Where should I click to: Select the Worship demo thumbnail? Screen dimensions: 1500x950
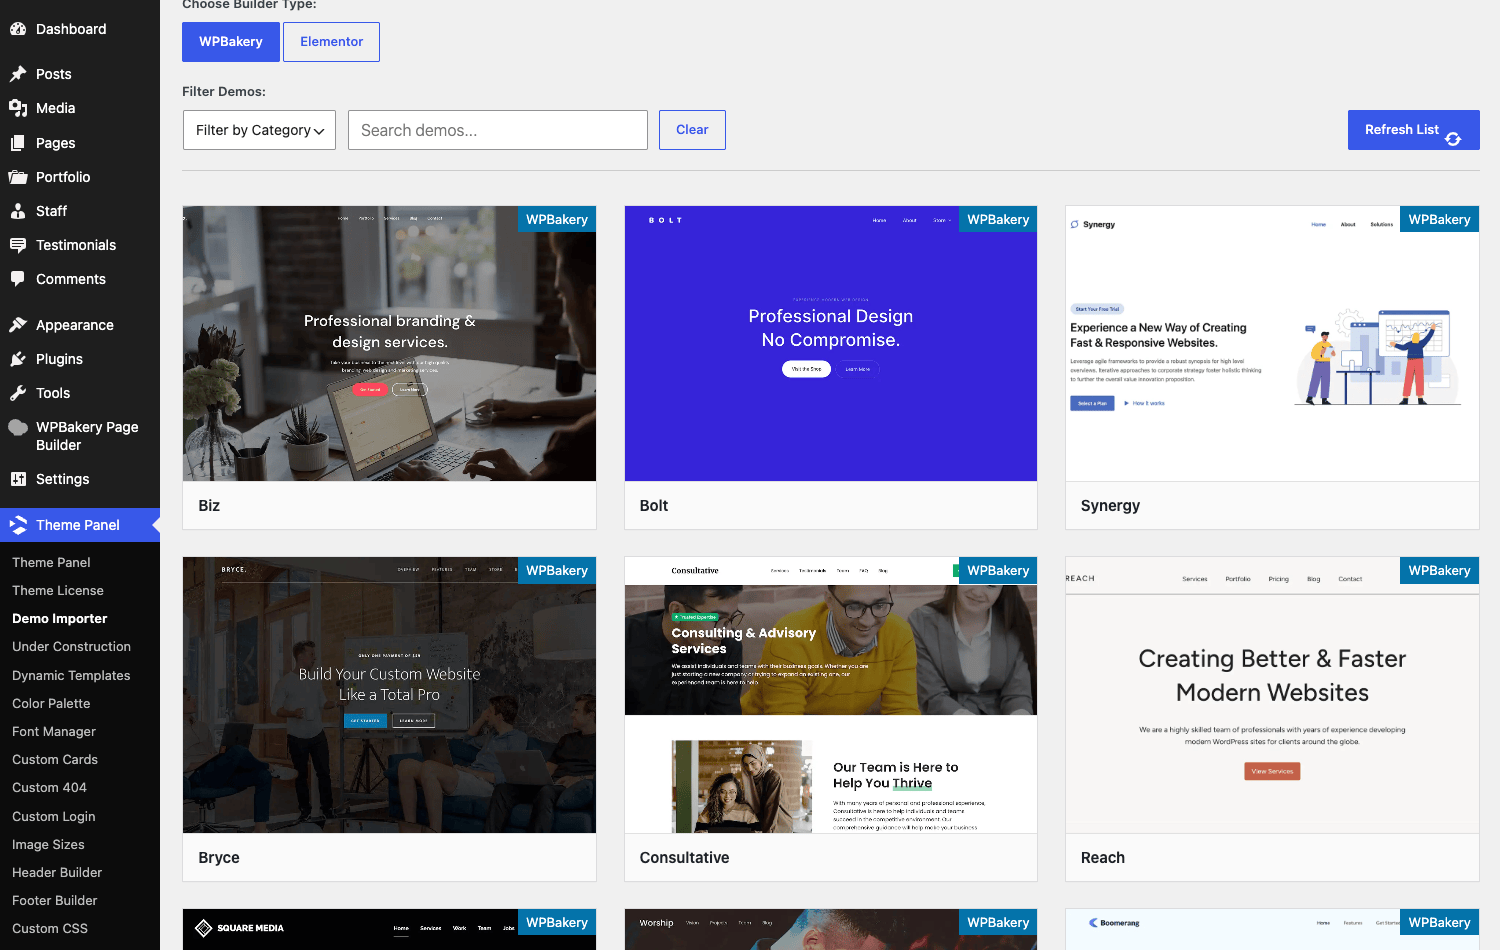[x=831, y=929]
